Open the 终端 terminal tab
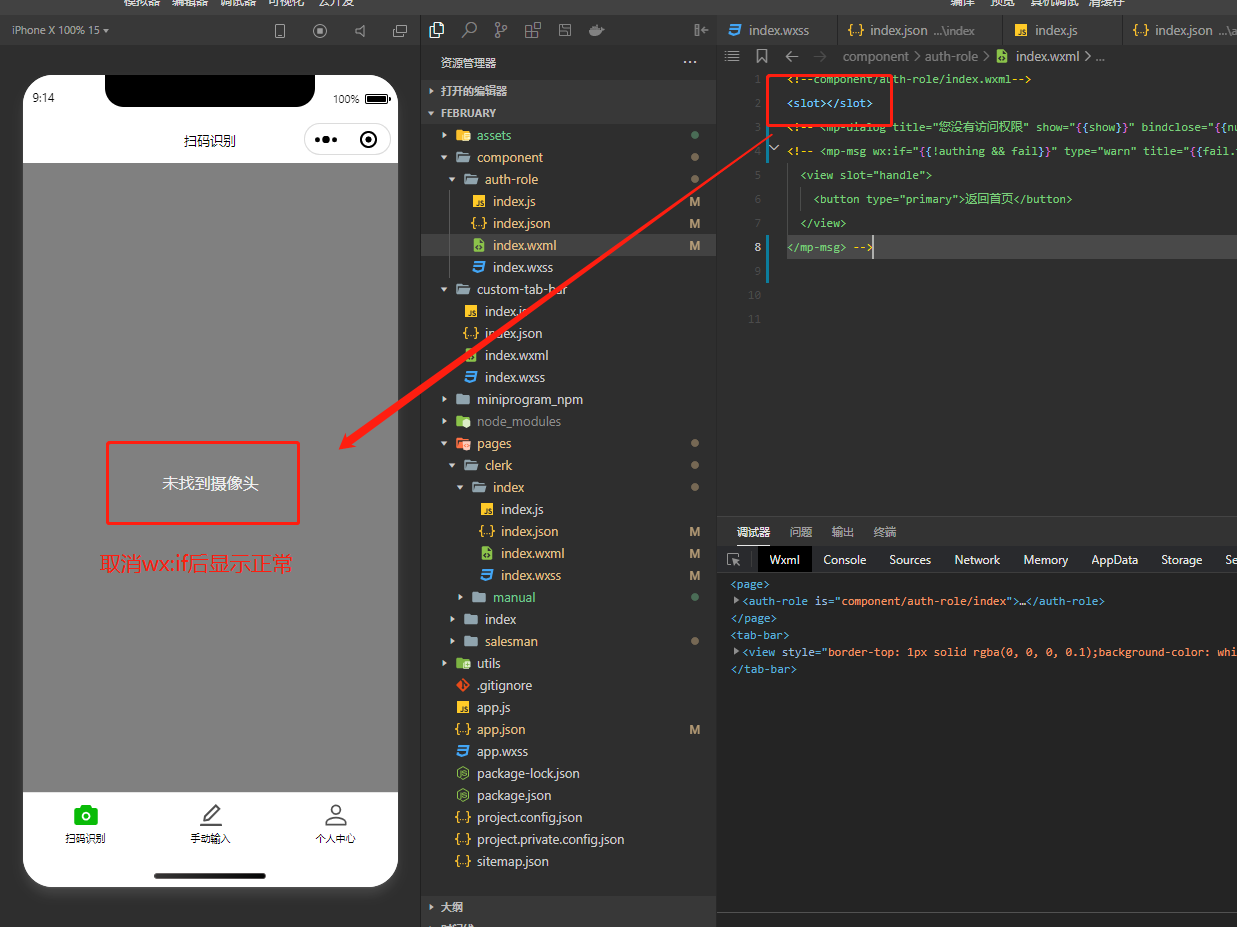 tap(885, 532)
